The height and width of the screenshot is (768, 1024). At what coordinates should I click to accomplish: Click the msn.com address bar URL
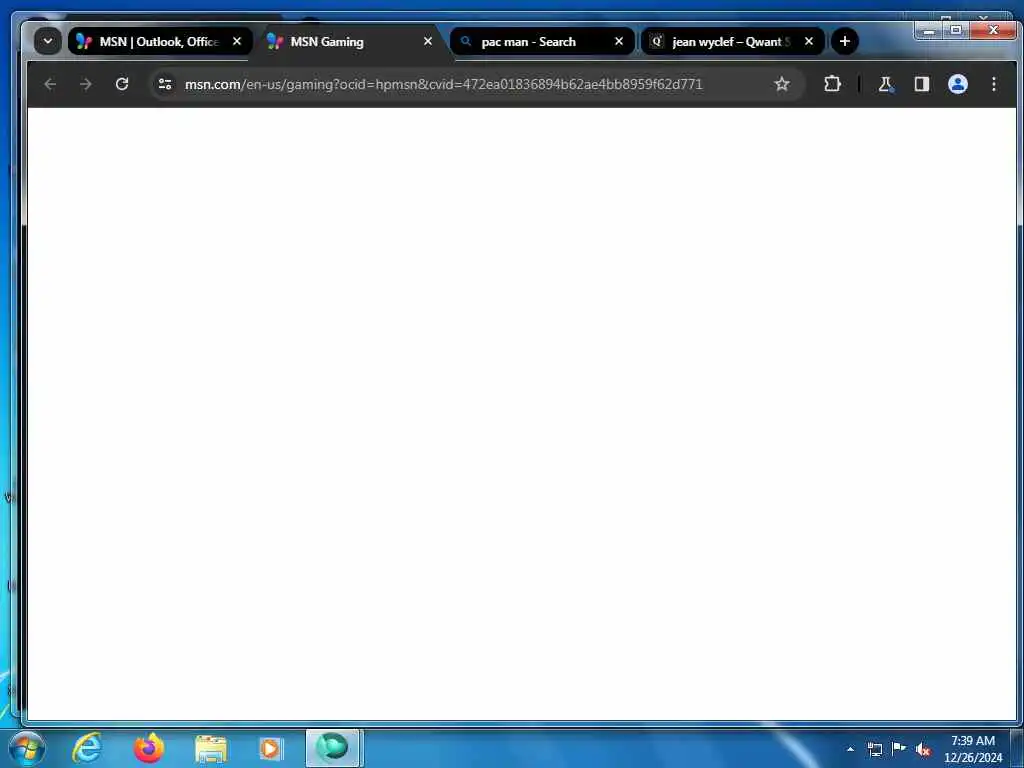coord(443,84)
